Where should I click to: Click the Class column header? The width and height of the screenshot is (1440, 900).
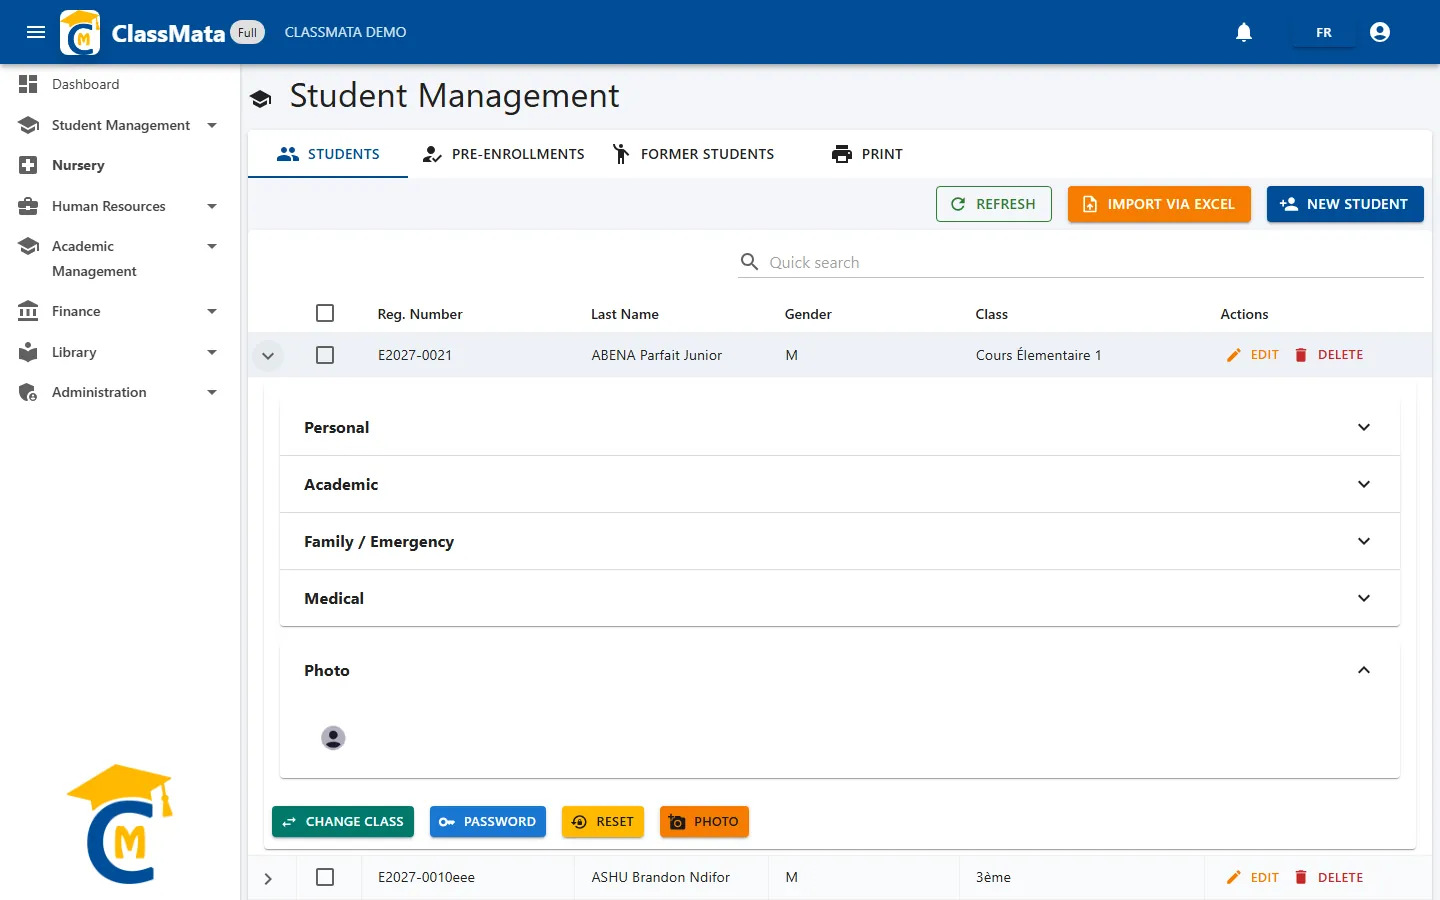point(992,314)
